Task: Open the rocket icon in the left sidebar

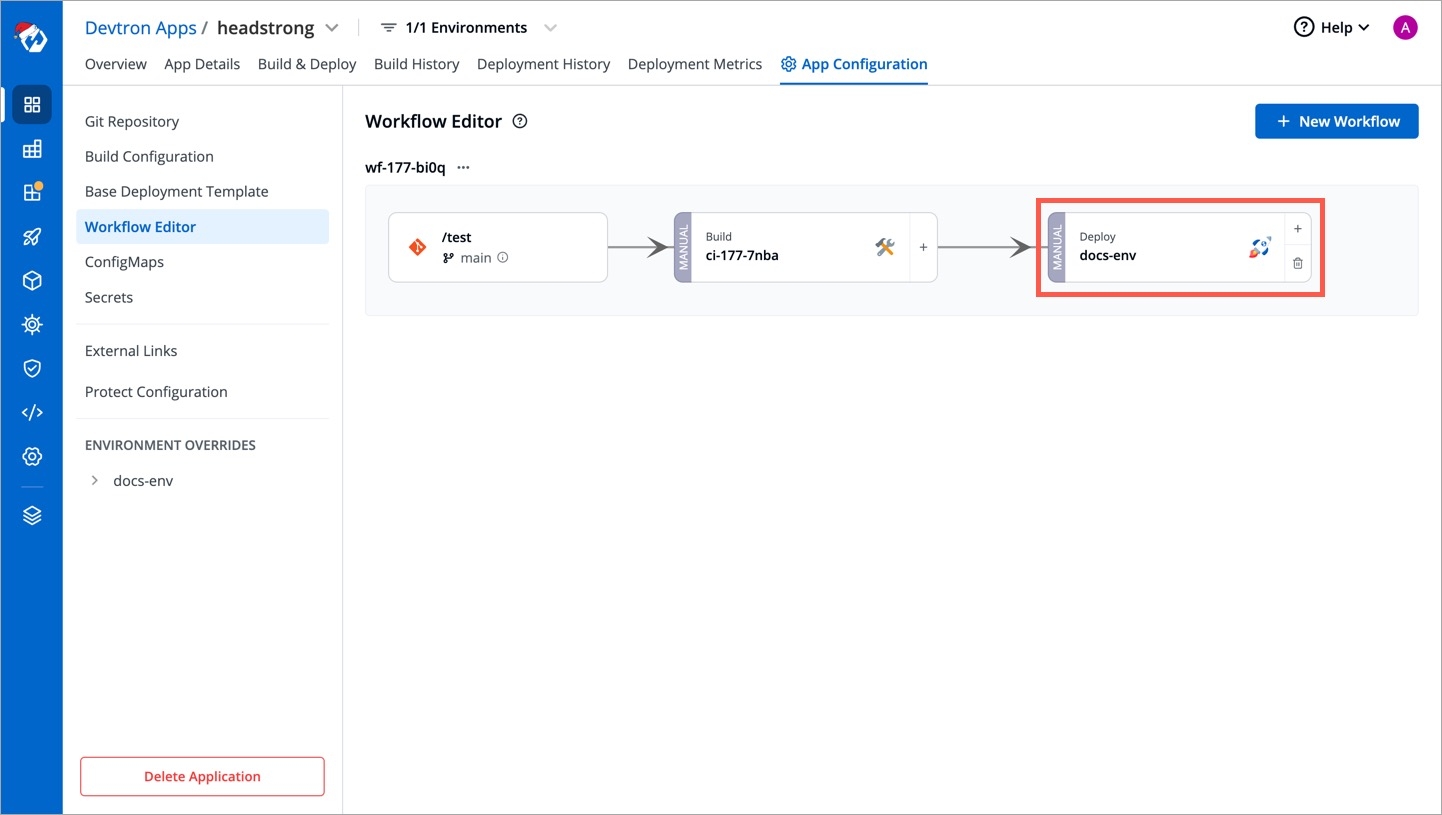Action: click(32, 237)
